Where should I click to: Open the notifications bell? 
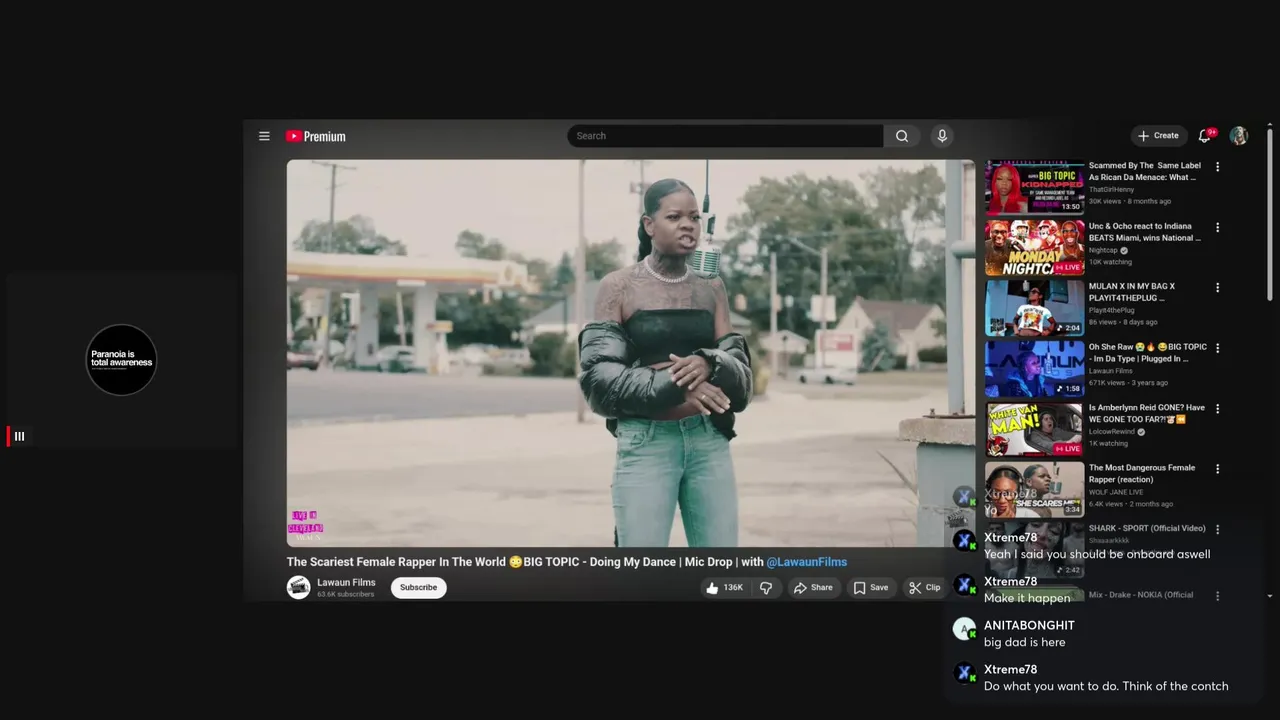point(1205,136)
